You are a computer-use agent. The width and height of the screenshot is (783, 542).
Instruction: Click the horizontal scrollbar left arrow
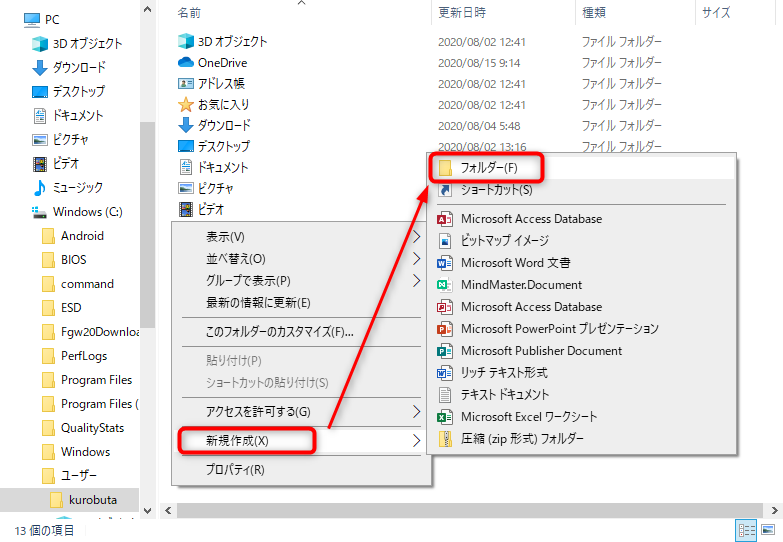[x=168, y=511]
